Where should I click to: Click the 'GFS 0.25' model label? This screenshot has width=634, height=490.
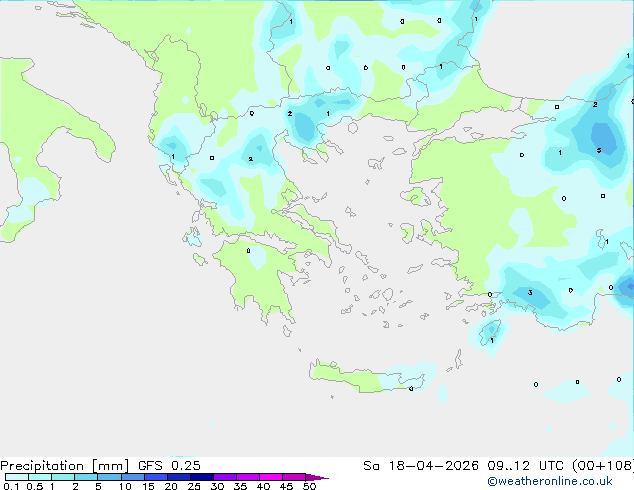[169, 466]
